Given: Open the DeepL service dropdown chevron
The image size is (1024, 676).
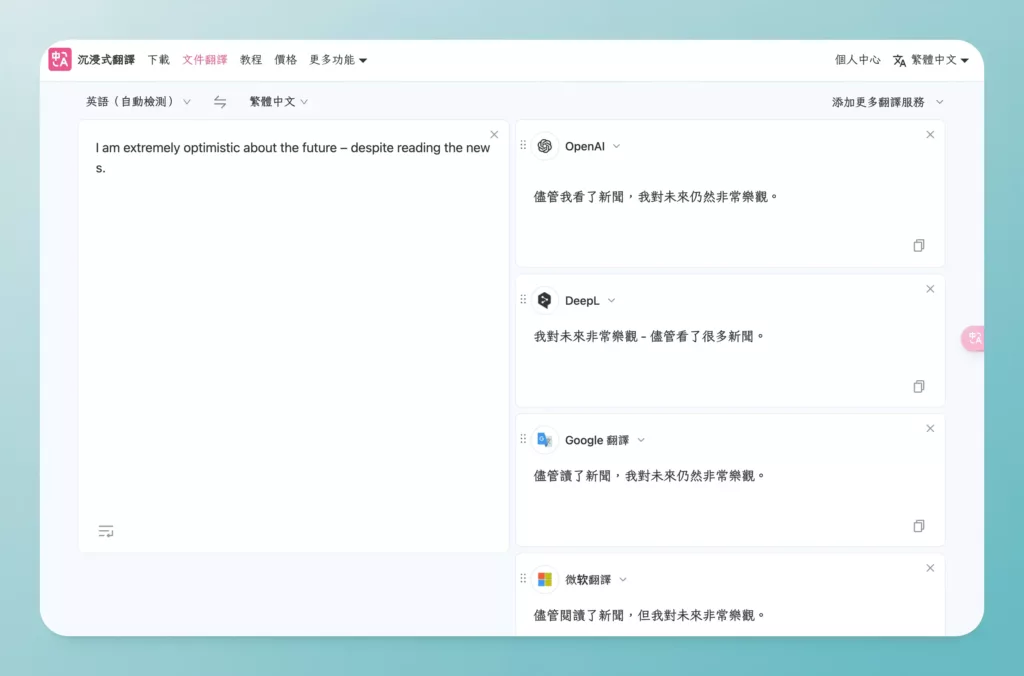Looking at the screenshot, I should coord(611,300).
